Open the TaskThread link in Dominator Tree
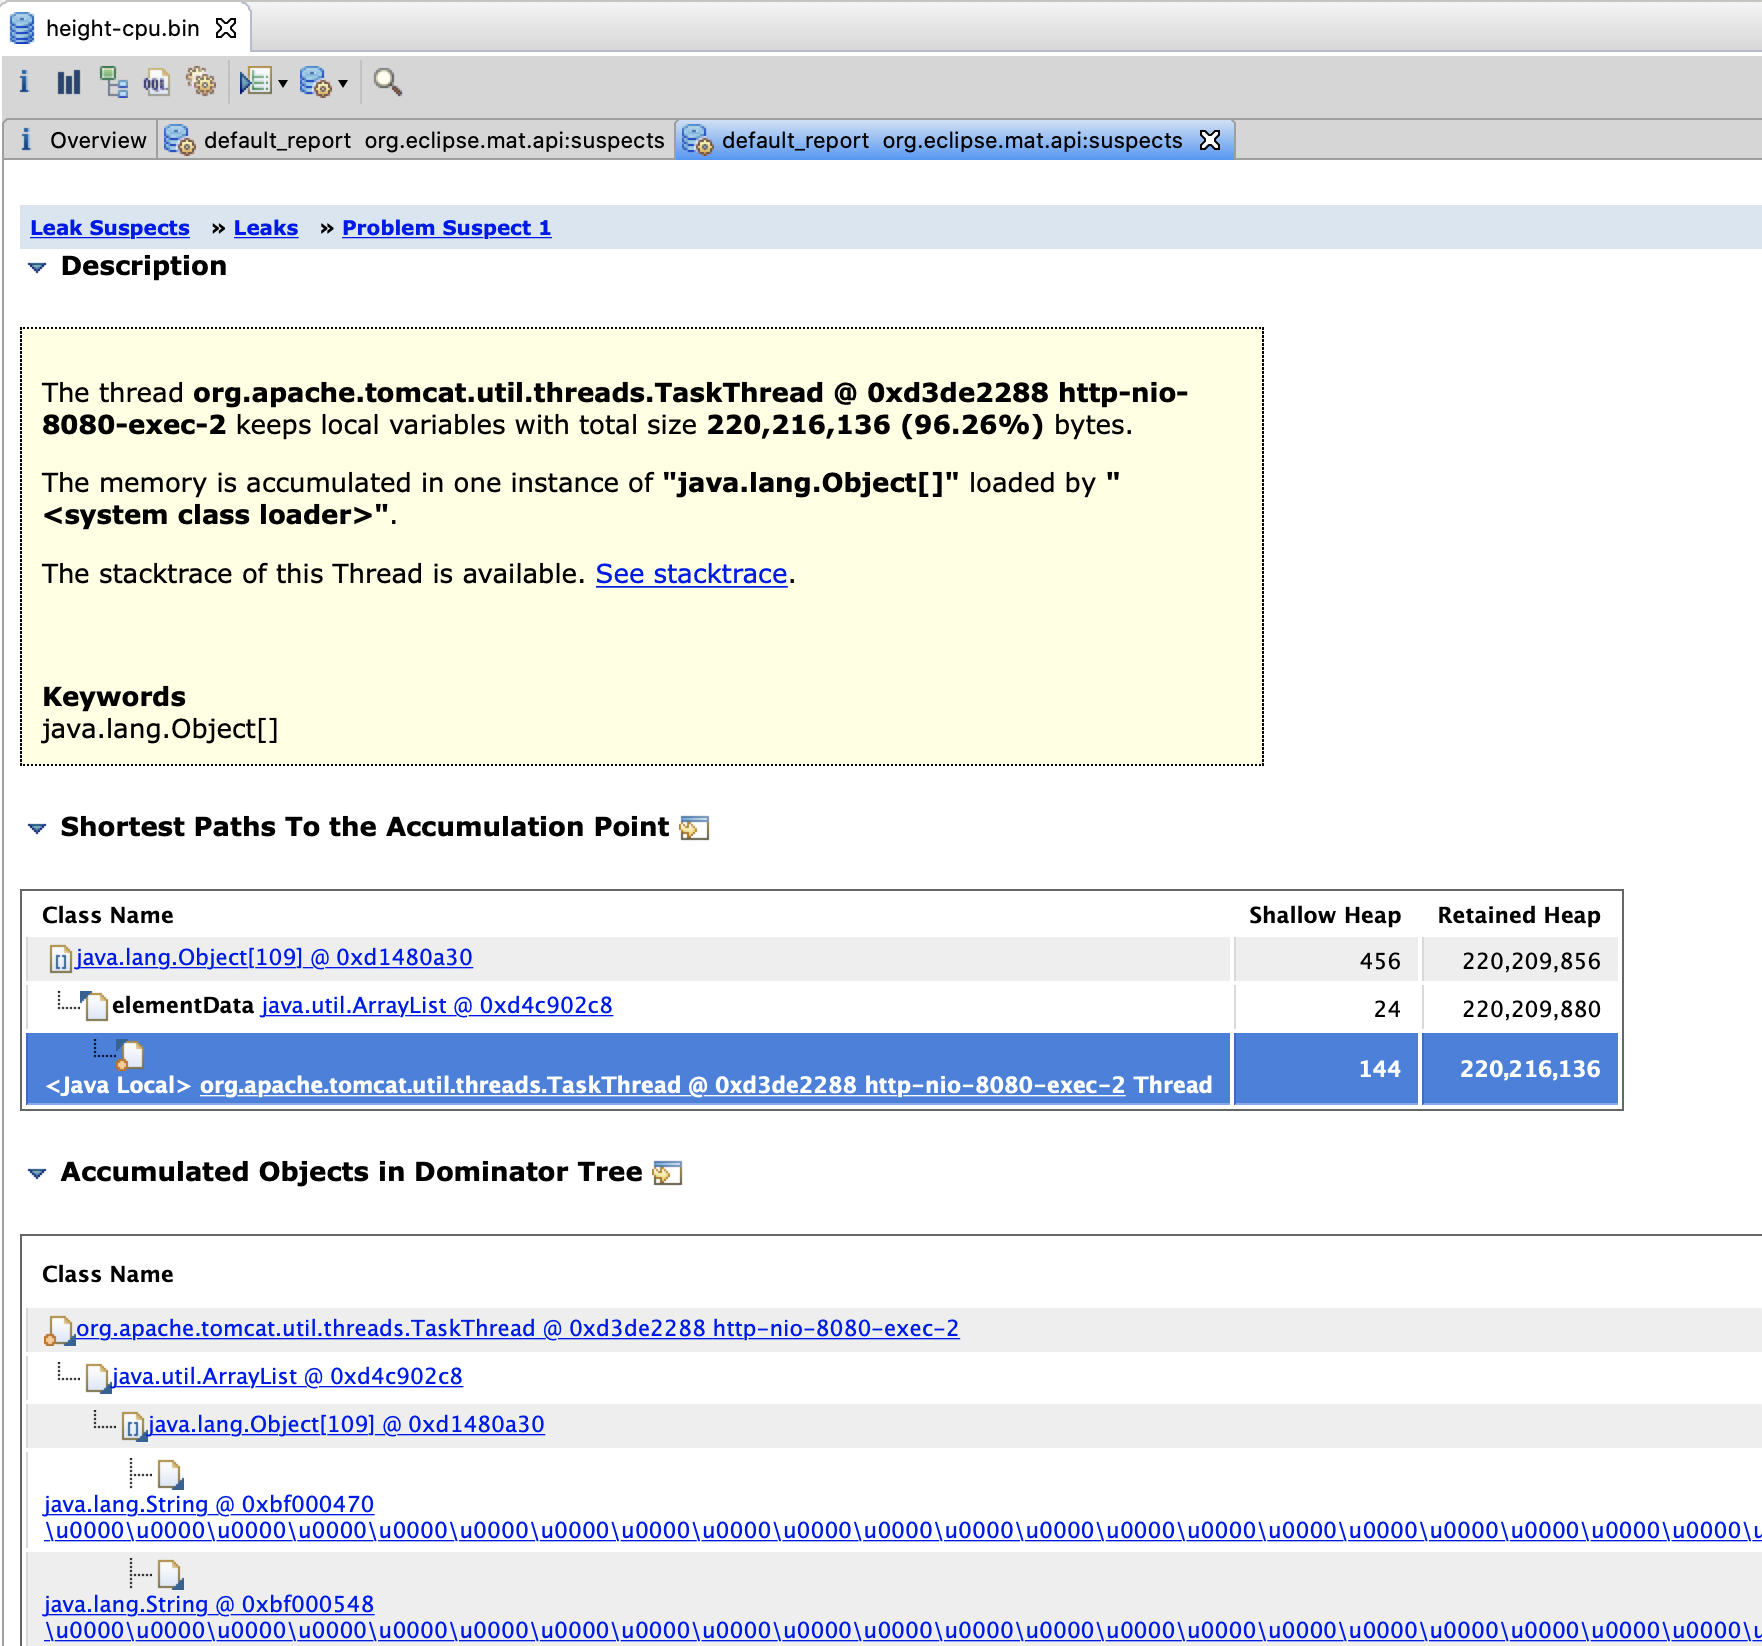Viewport: 1762px width, 1646px height. coord(518,1329)
